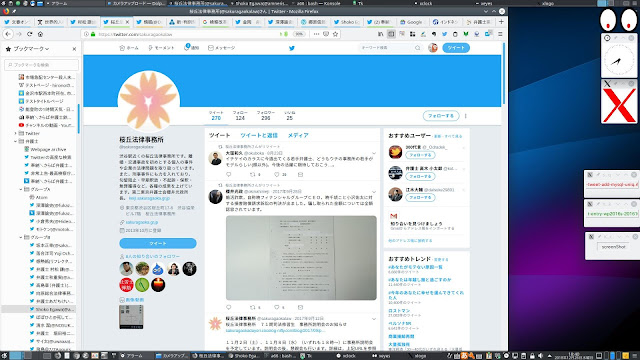Viewport: 640px width, 360px height.
Task: Click the Twitter bird logo in header
Action: pos(292,48)
